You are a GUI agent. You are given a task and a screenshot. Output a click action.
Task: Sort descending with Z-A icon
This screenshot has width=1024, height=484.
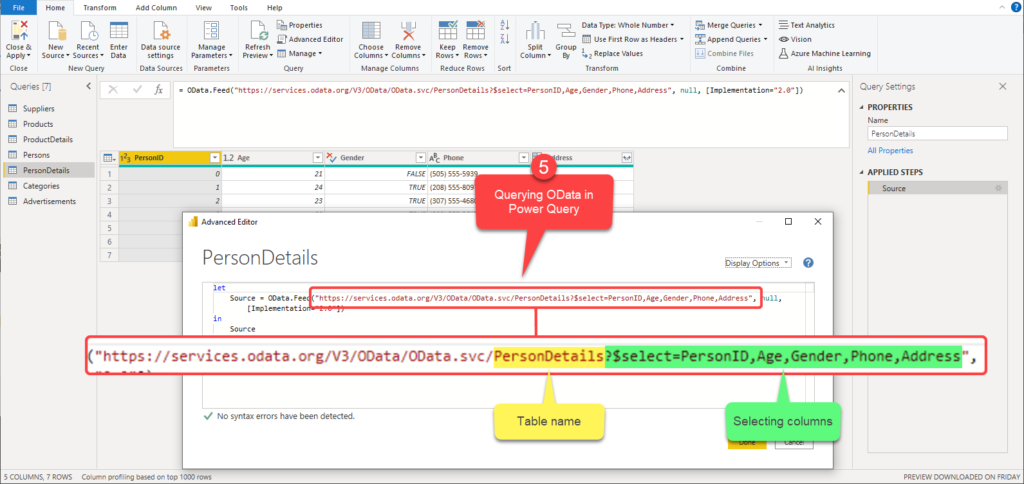point(504,40)
